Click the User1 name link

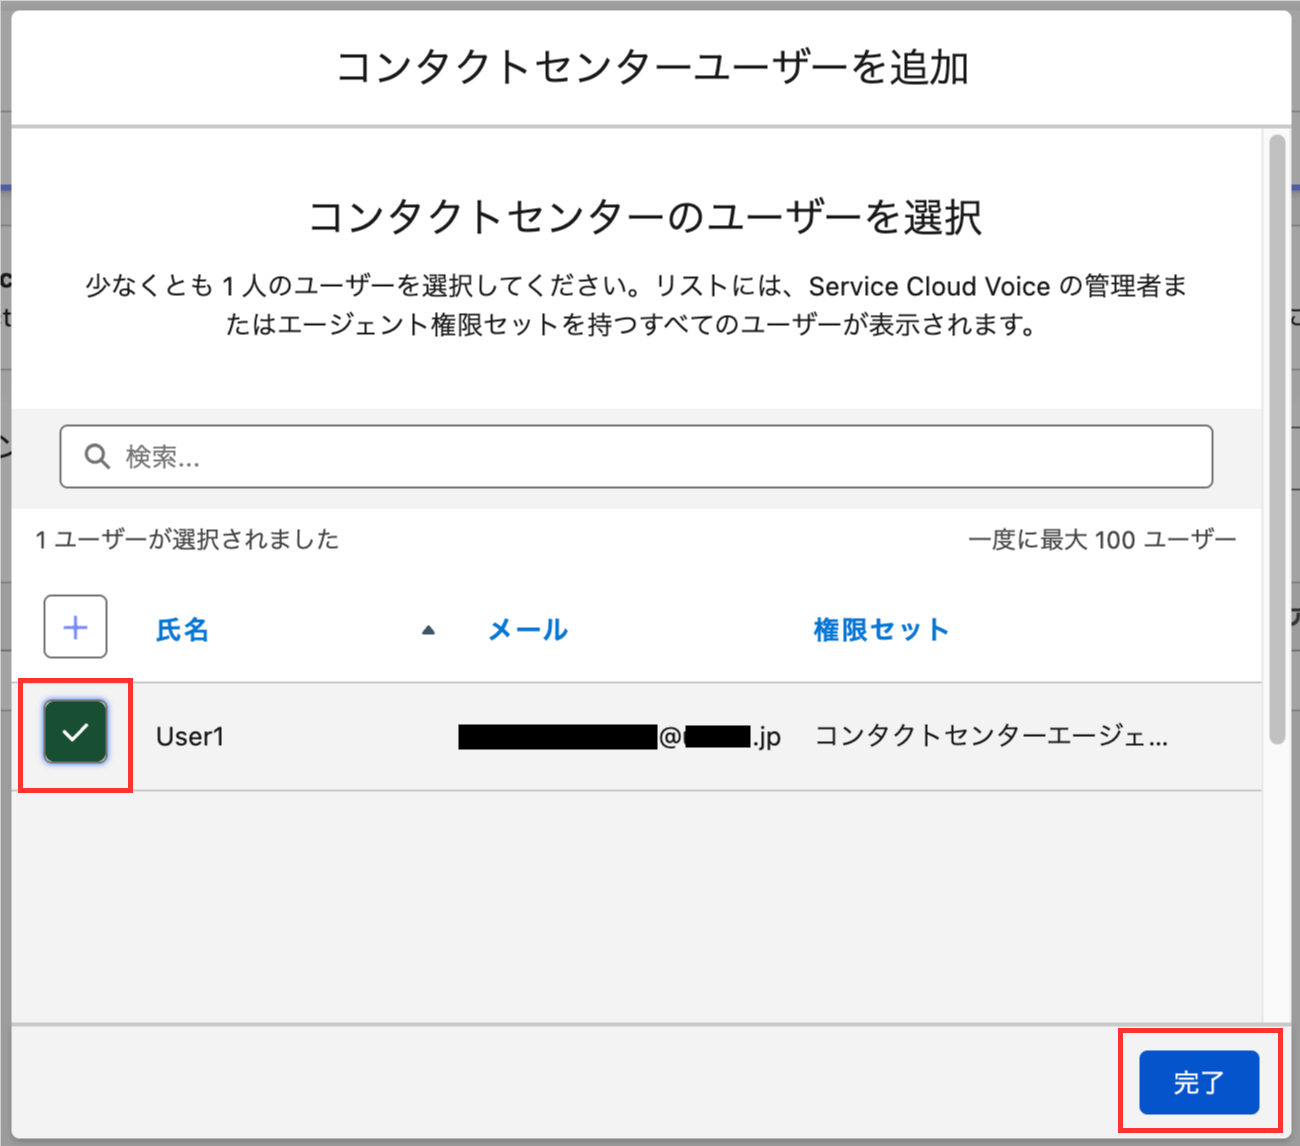click(190, 736)
